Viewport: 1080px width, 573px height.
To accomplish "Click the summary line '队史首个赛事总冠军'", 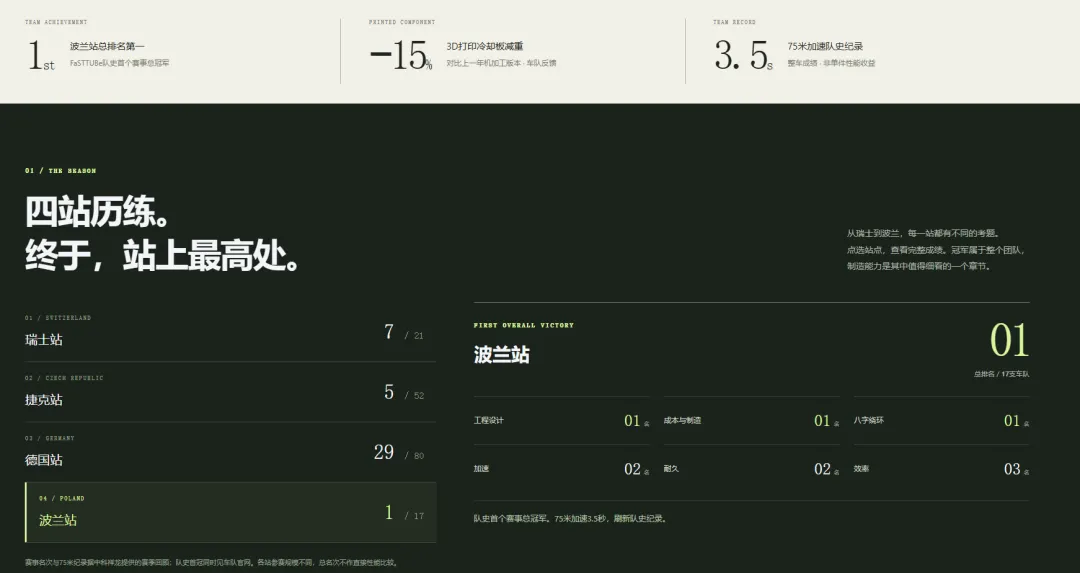I will [570, 519].
